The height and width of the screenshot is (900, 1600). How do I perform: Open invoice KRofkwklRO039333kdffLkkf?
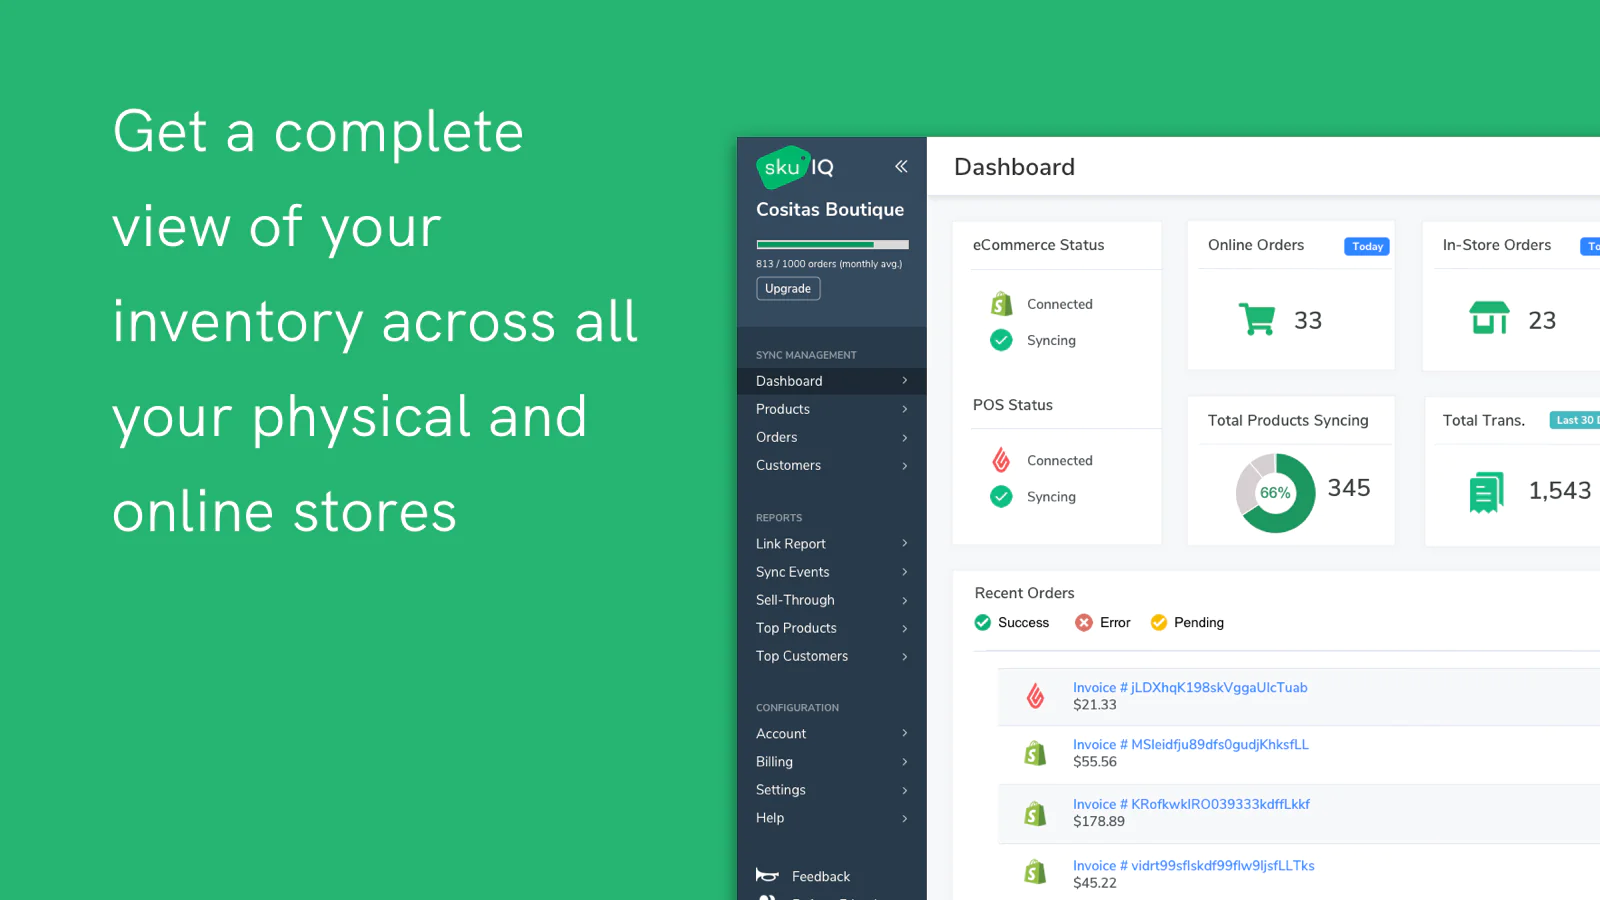click(1191, 804)
